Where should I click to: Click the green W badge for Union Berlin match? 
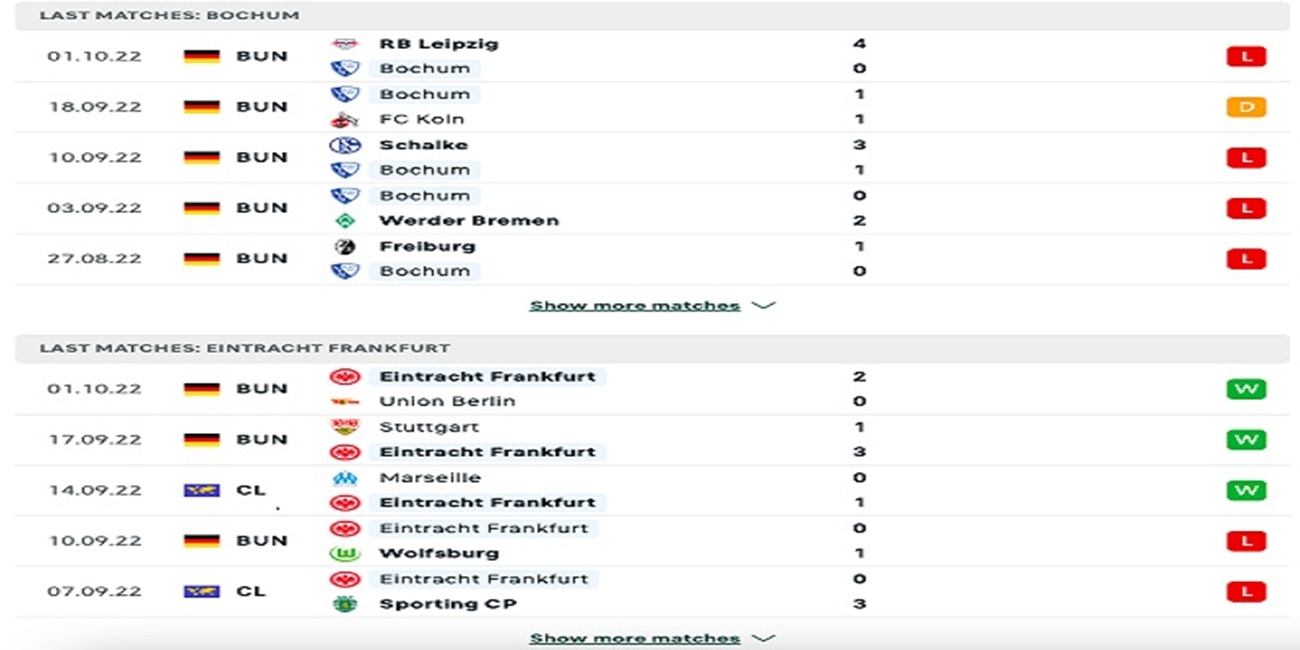pos(1246,389)
